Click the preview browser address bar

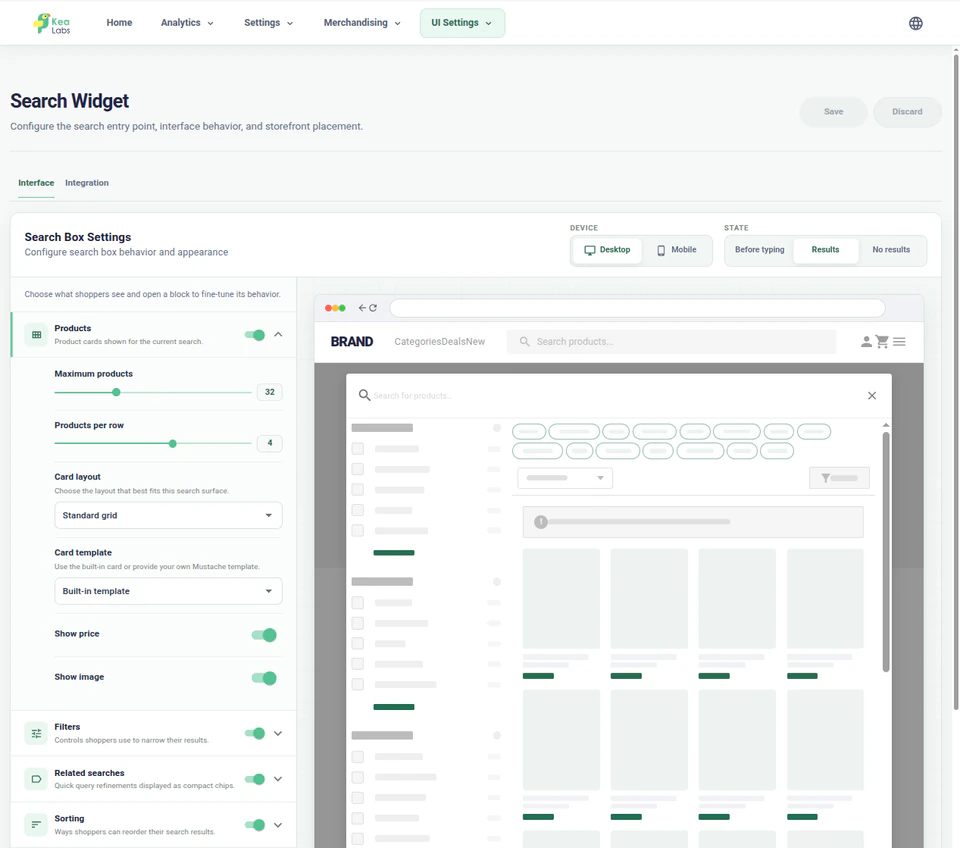point(637,308)
